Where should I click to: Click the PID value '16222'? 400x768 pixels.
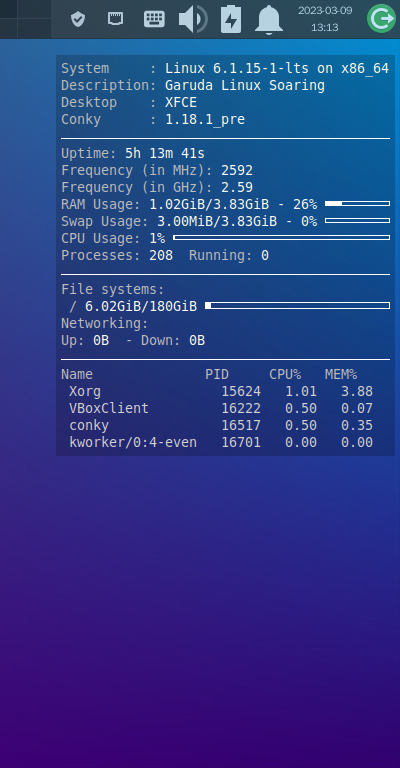click(241, 408)
